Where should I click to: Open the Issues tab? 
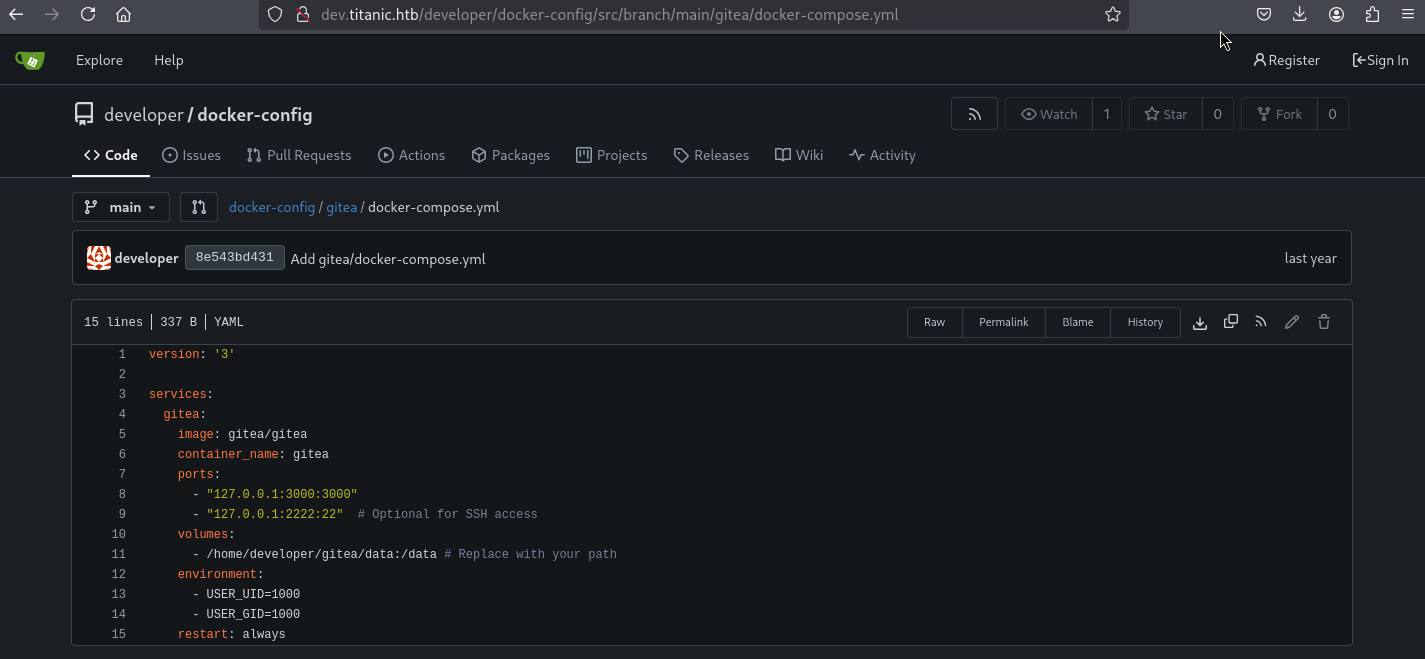[x=191, y=155]
